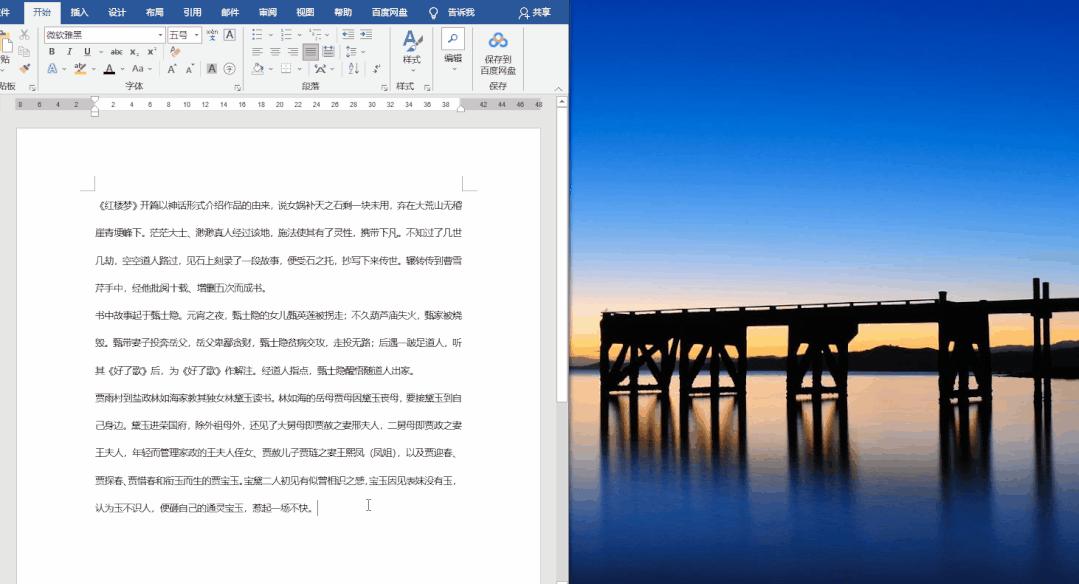
Task: Apply bold formatting to text
Action: pyautogui.click(x=52, y=50)
